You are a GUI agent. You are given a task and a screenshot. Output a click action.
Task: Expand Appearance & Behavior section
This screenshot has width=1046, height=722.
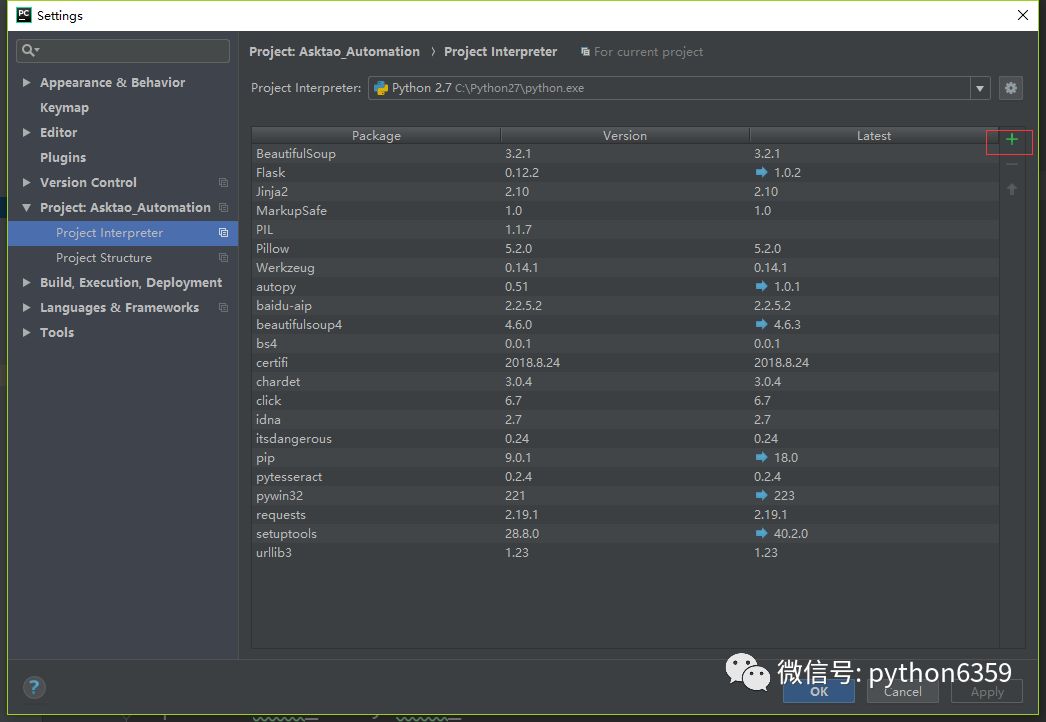pos(27,82)
